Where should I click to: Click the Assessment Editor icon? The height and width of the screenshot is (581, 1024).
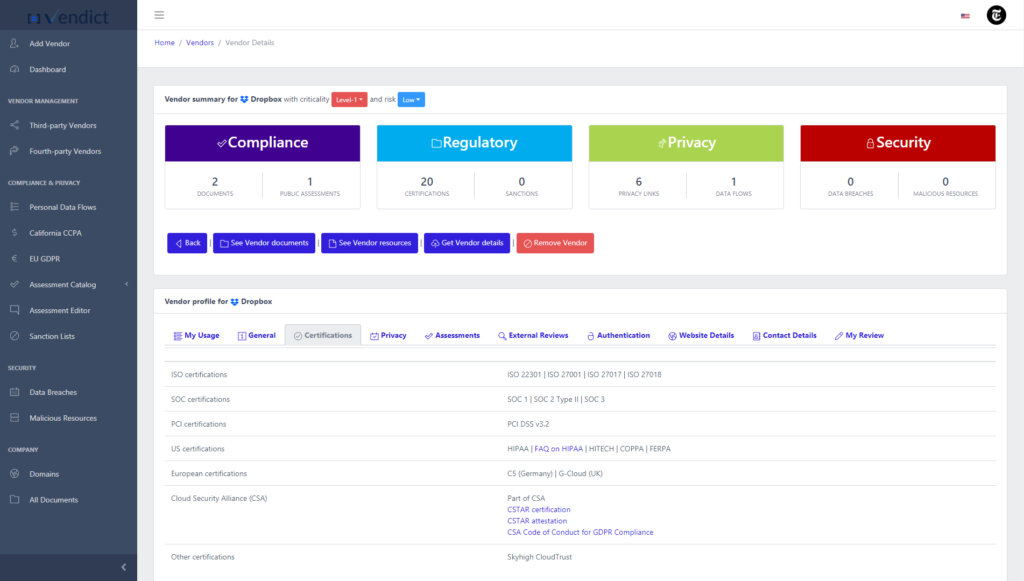(14, 310)
